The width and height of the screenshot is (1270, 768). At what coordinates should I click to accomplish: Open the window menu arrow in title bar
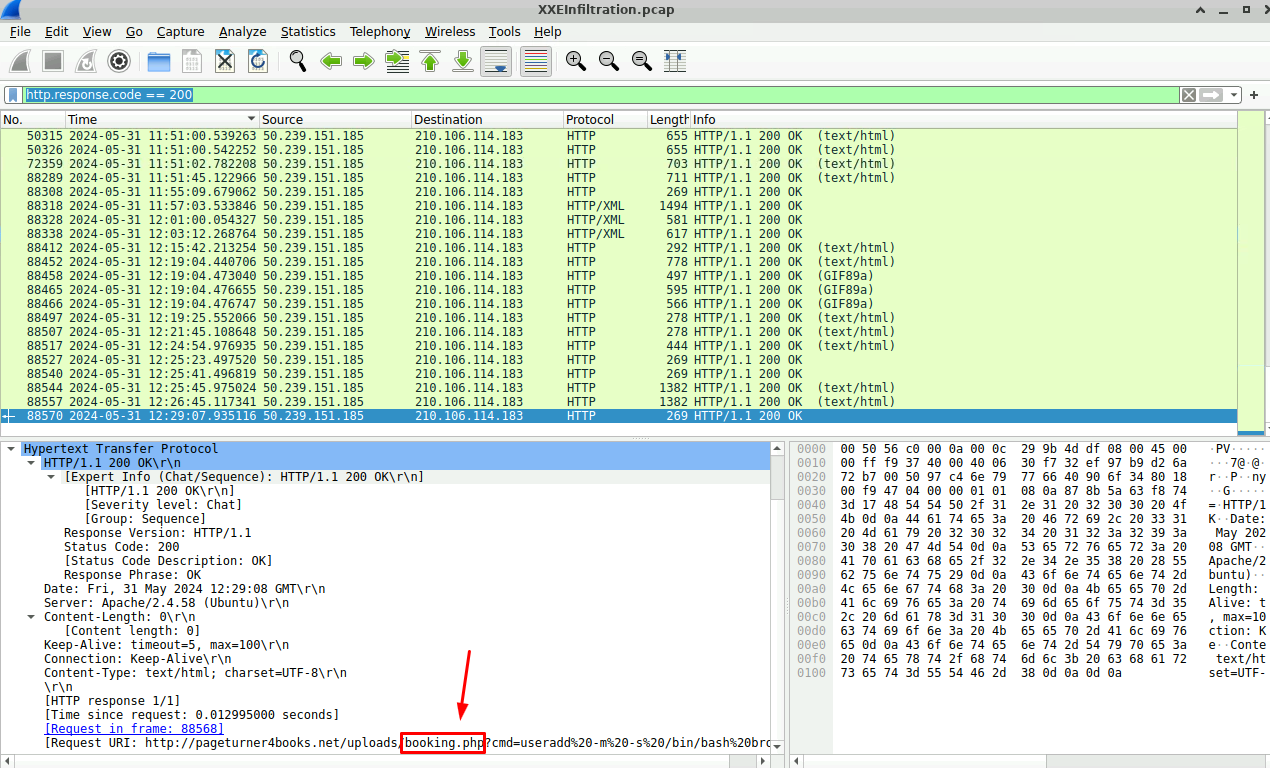coord(1202,9)
